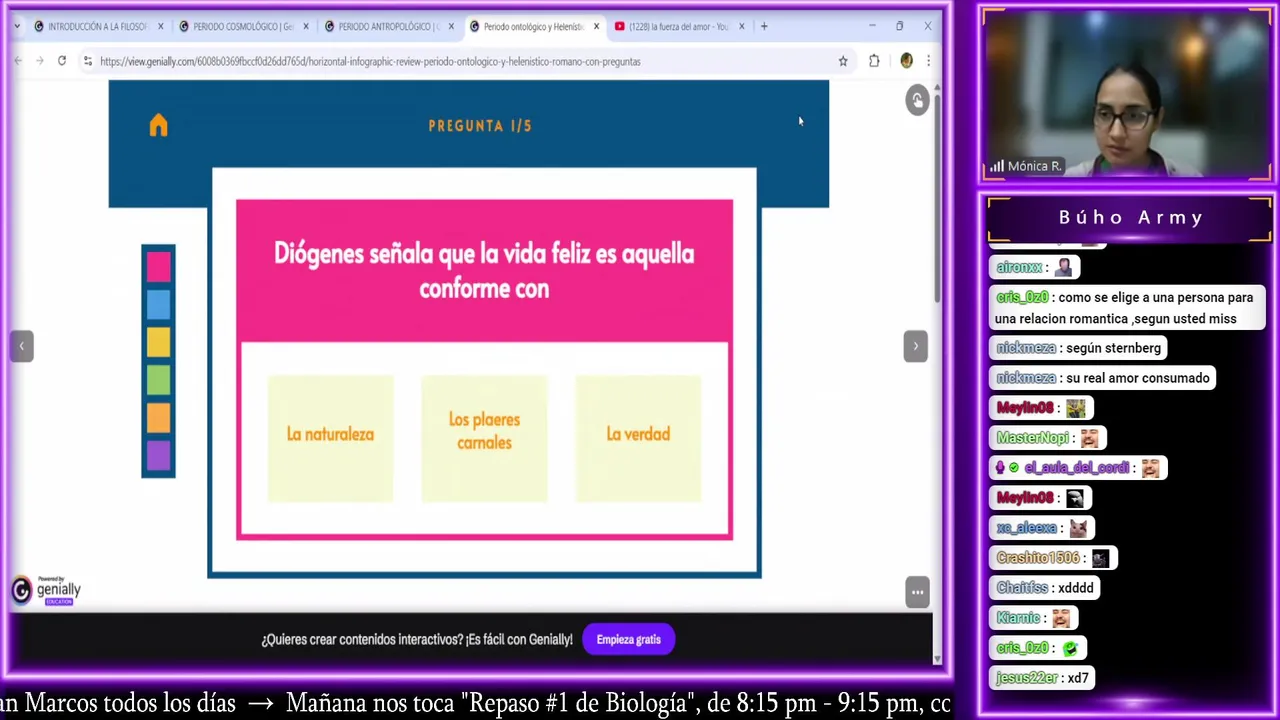Viewport: 1280px width, 720px height.
Task: Open the browser extensions puzzle icon
Action: coord(874,61)
